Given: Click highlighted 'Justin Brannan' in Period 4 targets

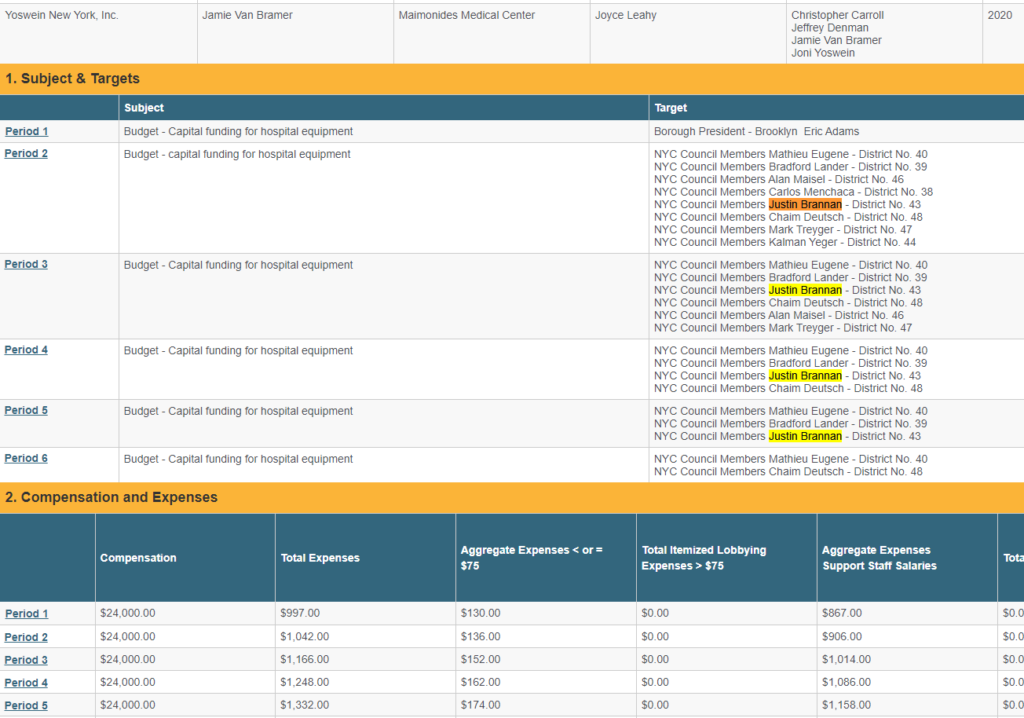Looking at the screenshot, I should 805,376.
